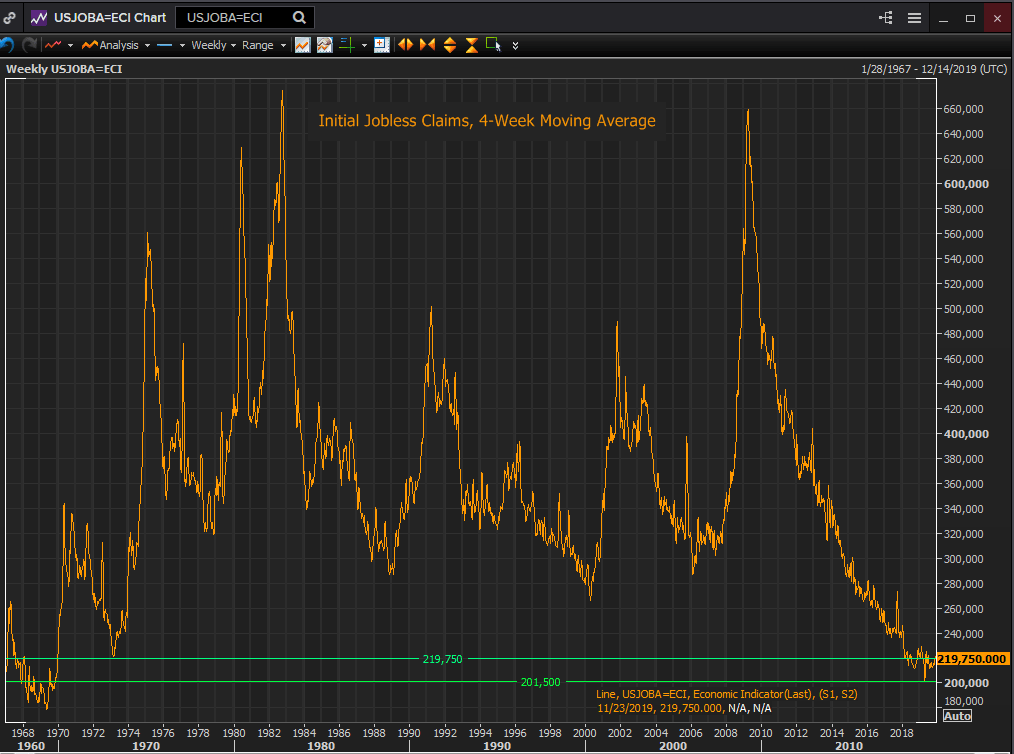Toggle the Auto scale button

click(957, 715)
